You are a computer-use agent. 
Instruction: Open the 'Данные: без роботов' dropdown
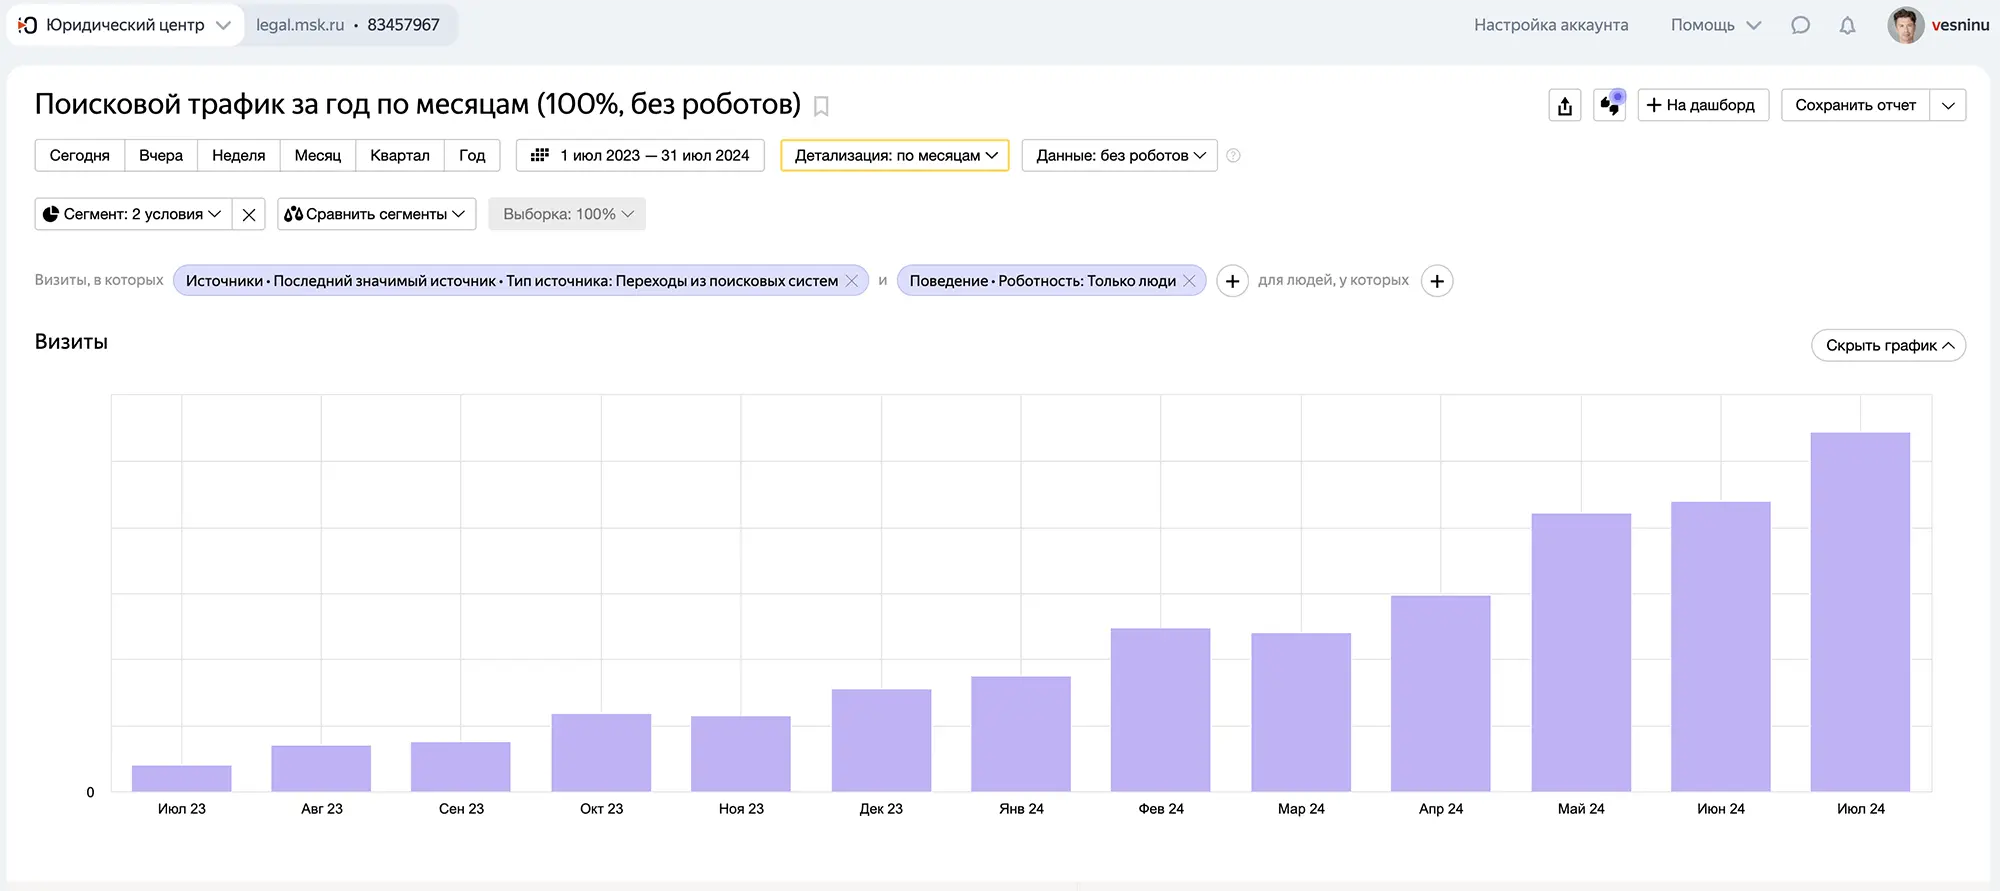click(x=1119, y=156)
